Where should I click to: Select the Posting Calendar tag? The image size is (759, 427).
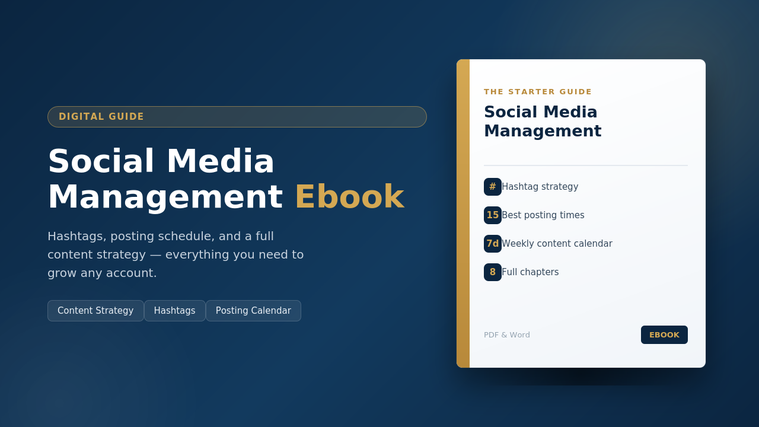click(253, 311)
